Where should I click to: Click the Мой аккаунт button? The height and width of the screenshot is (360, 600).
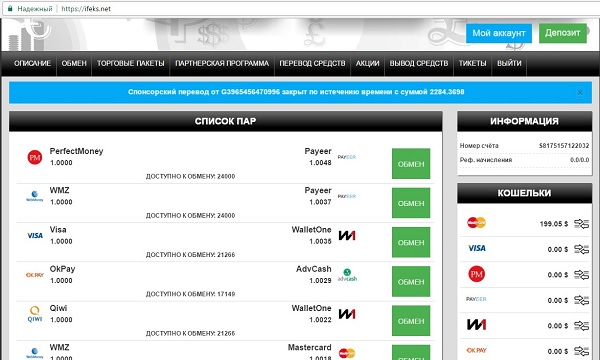(499, 33)
